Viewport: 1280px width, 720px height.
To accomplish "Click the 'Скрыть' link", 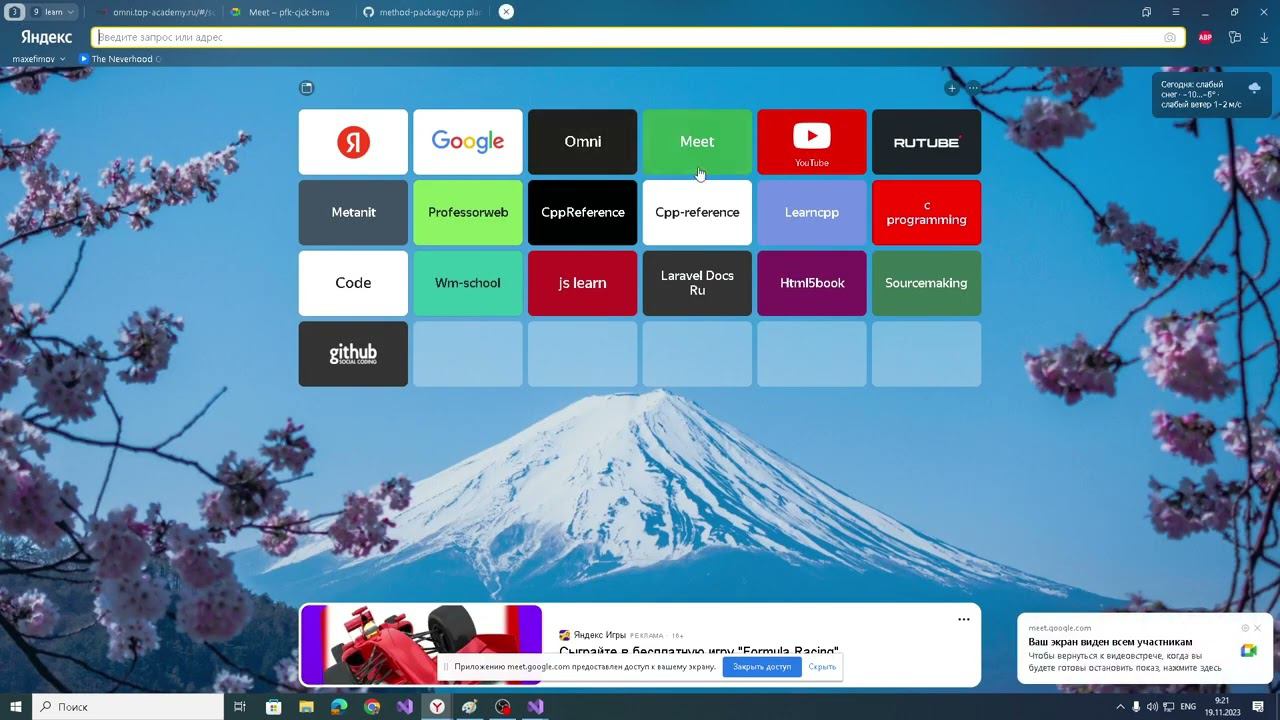I will click(x=822, y=667).
